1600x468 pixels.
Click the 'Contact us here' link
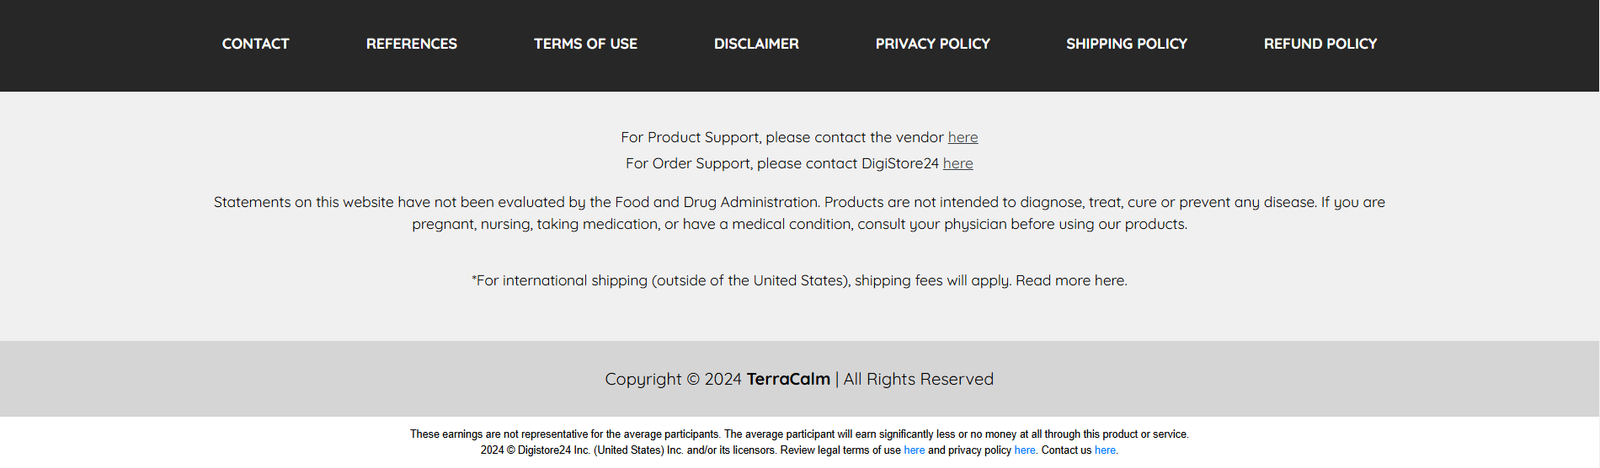(1105, 450)
